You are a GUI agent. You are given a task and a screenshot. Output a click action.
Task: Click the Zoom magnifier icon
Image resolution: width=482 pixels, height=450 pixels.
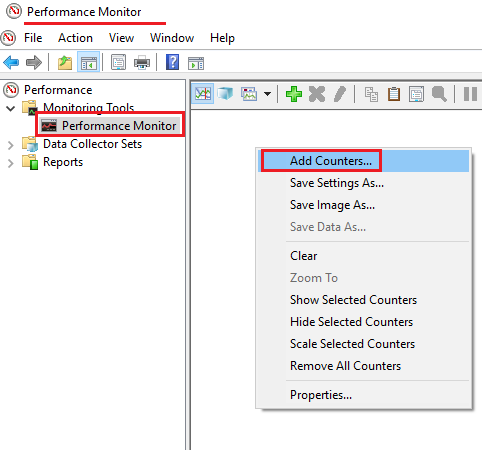(x=439, y=94)
